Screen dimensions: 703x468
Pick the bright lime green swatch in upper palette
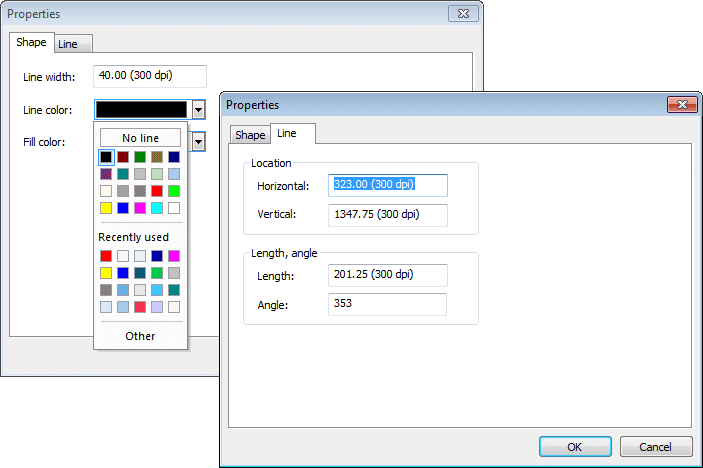point(174,191)
